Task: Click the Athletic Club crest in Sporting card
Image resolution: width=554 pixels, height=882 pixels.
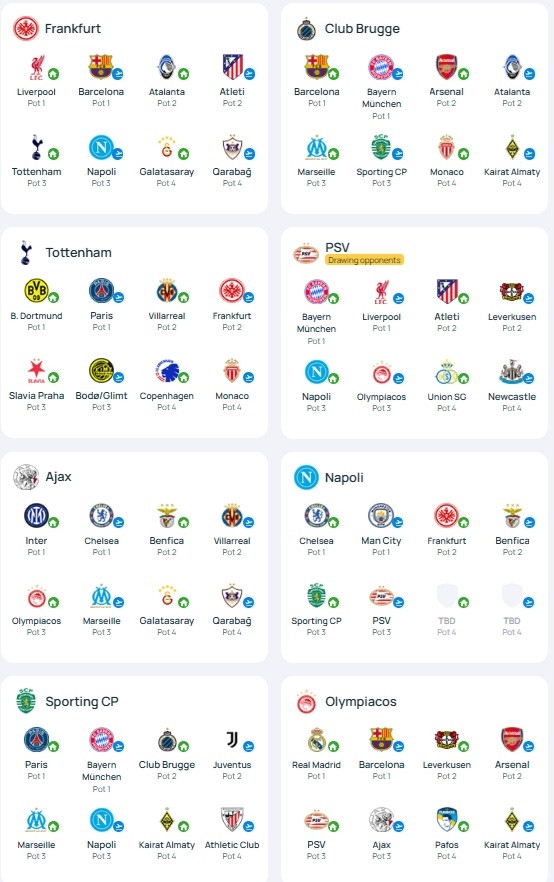Action: pyautogui.click(x=232, y=820)
